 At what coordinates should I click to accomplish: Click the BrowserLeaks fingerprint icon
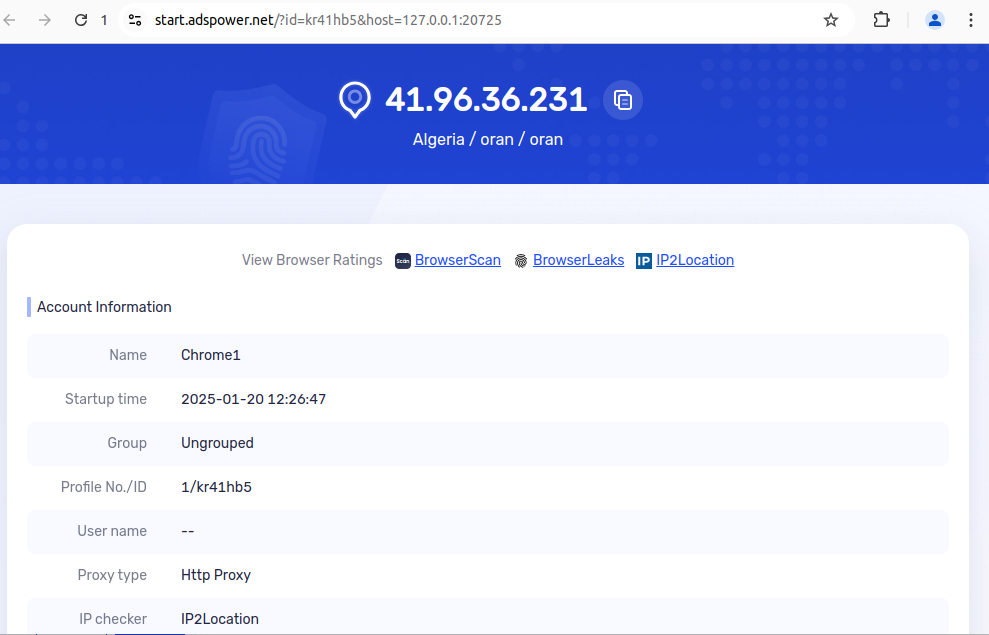point(521,260)
